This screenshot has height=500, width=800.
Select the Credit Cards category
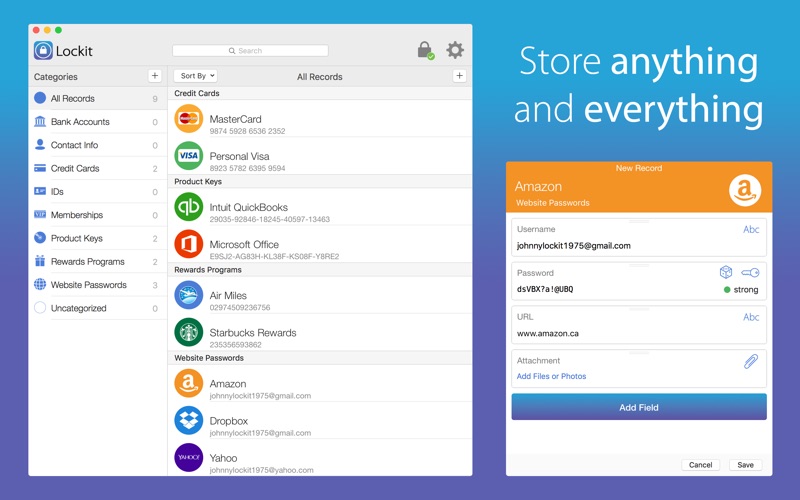click(97, 168)
